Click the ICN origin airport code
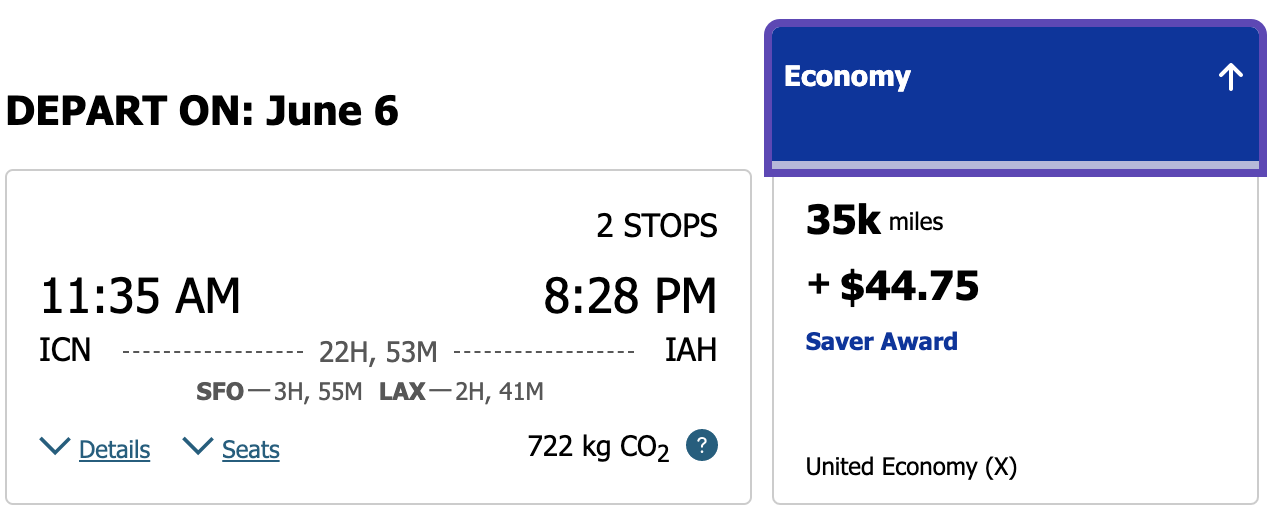Screen dimensions: 1270x522 point(65,351)
